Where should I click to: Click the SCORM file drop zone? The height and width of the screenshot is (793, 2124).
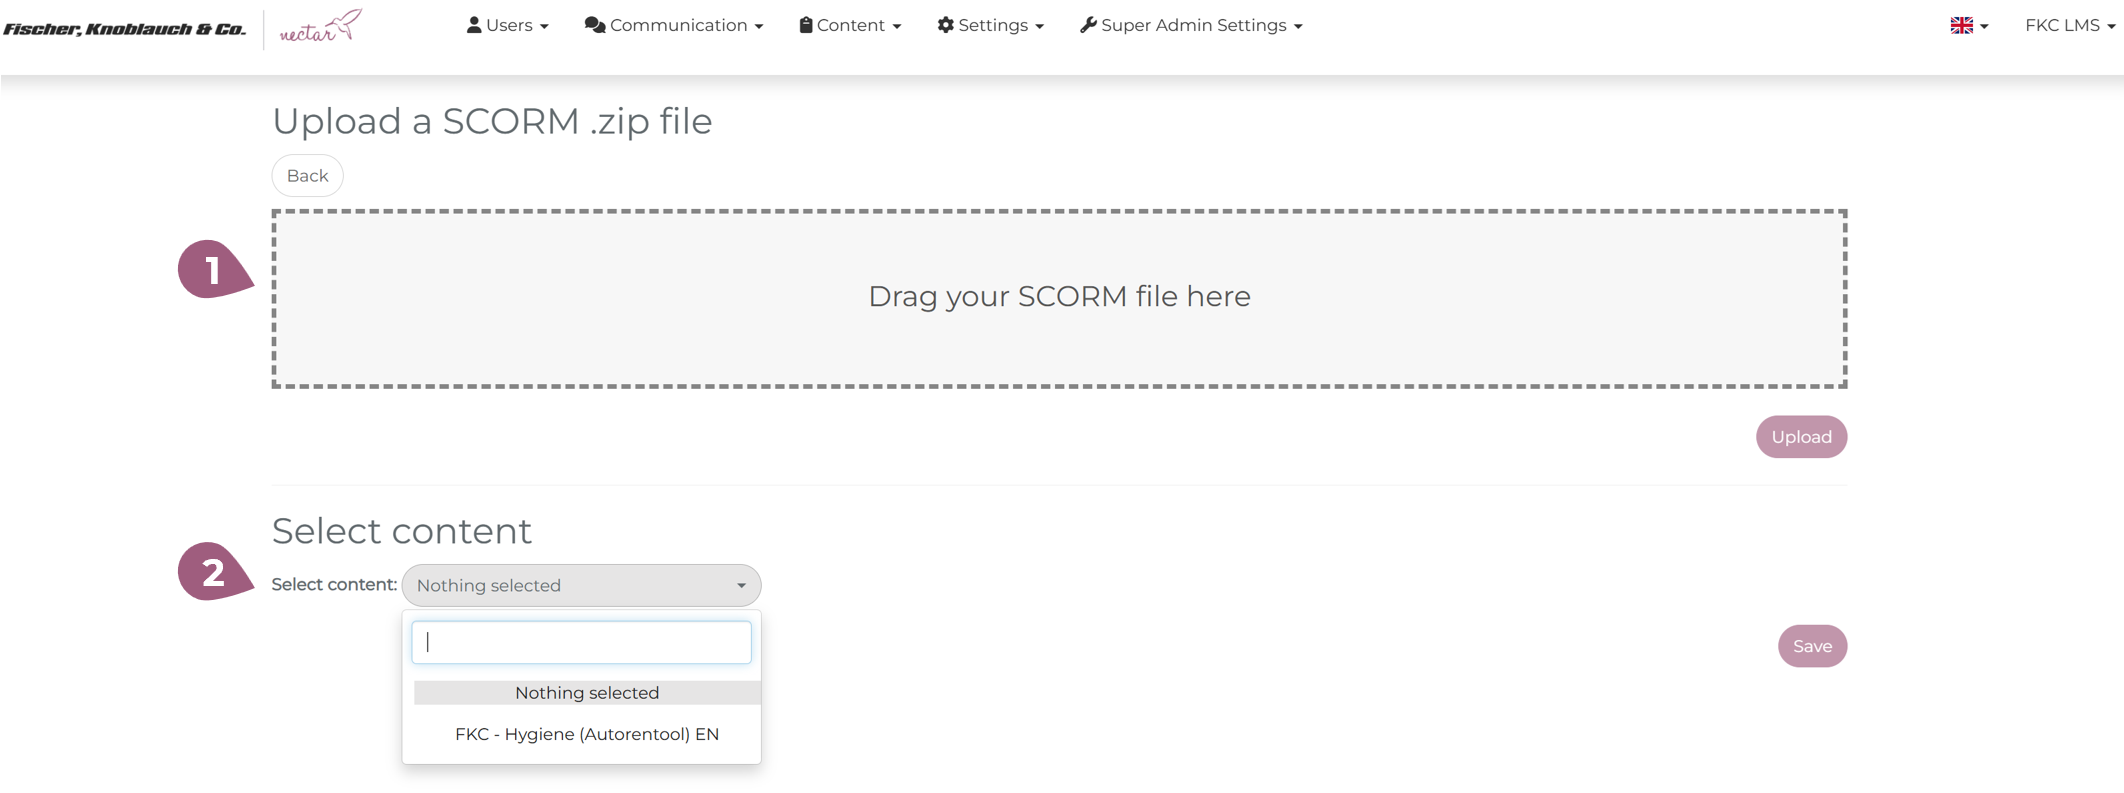click(x=1058, y=298)
